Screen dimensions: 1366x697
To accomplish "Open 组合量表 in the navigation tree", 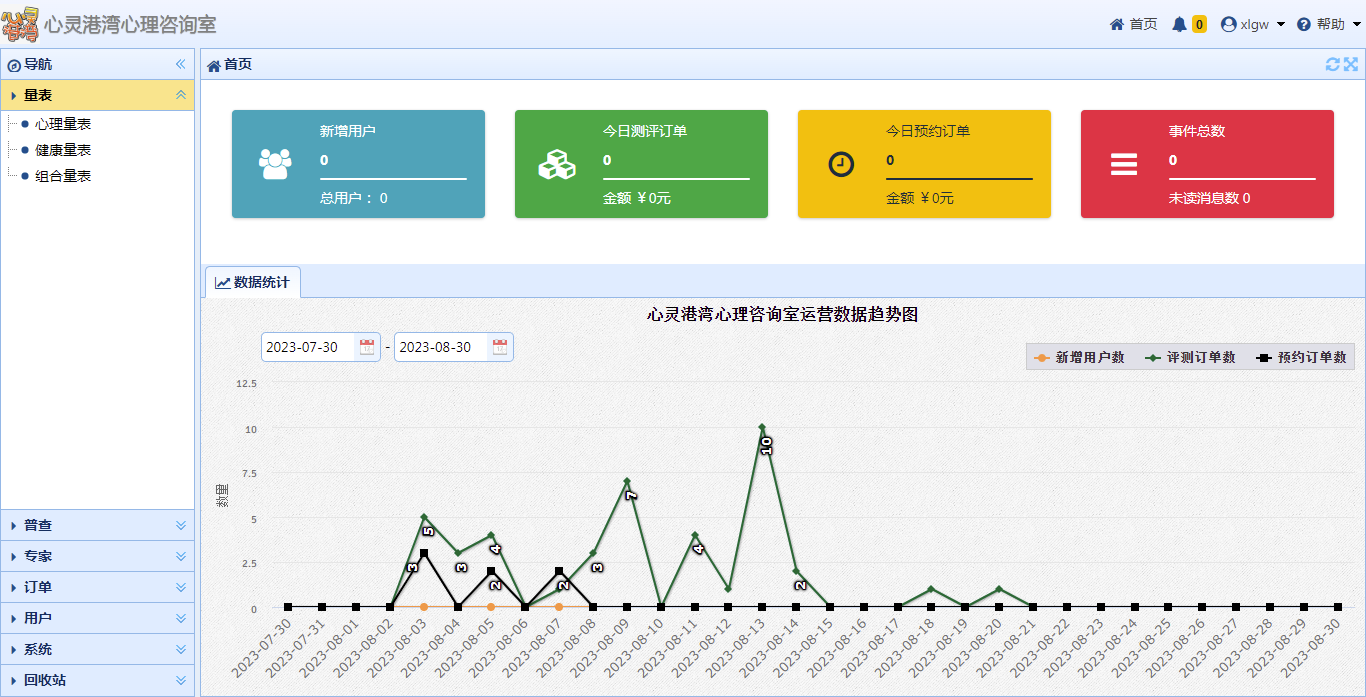I will point(63,176).
